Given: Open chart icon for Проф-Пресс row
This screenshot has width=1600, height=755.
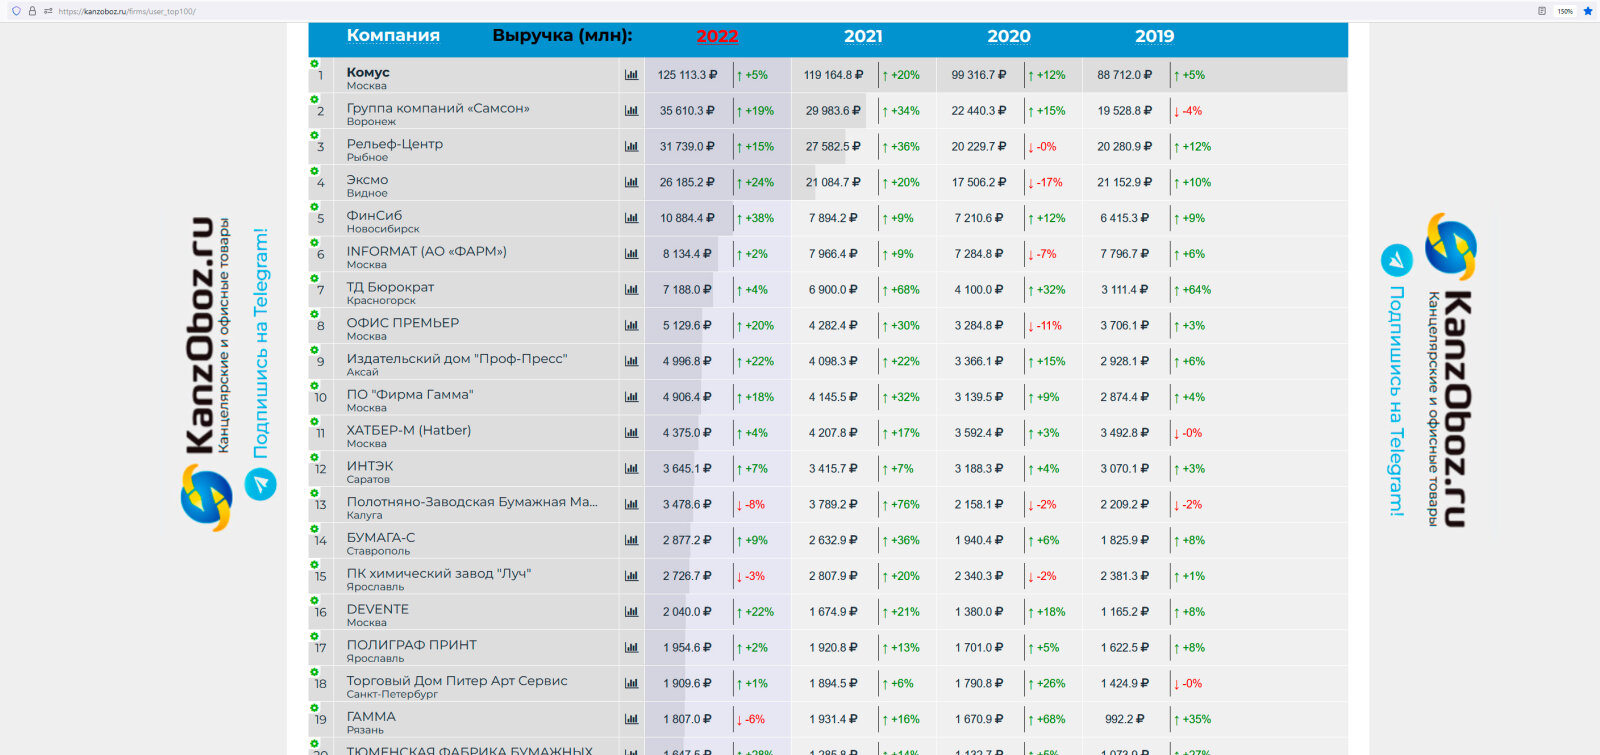Looking at the screenshot, I should point(631,362).
